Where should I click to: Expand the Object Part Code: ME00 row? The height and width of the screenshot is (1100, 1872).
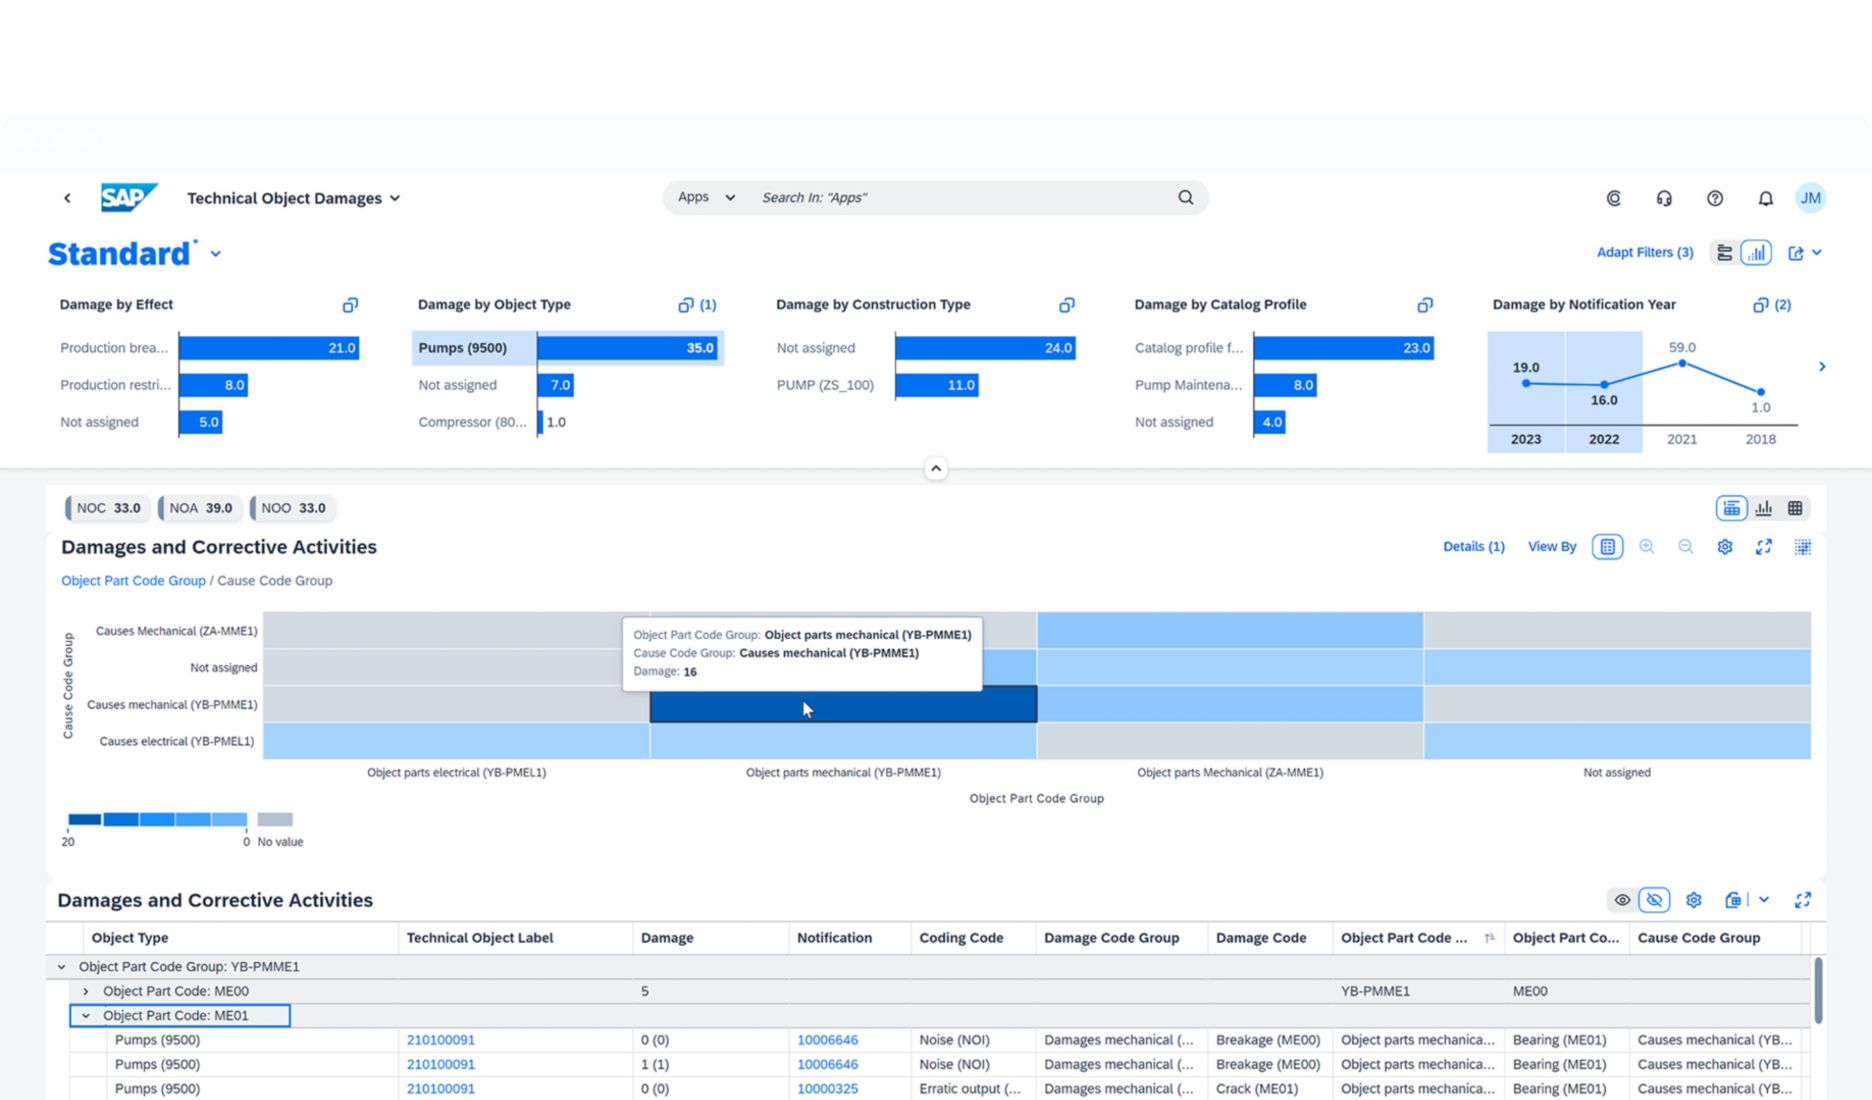pyautogui.click(x=86, y=991)
